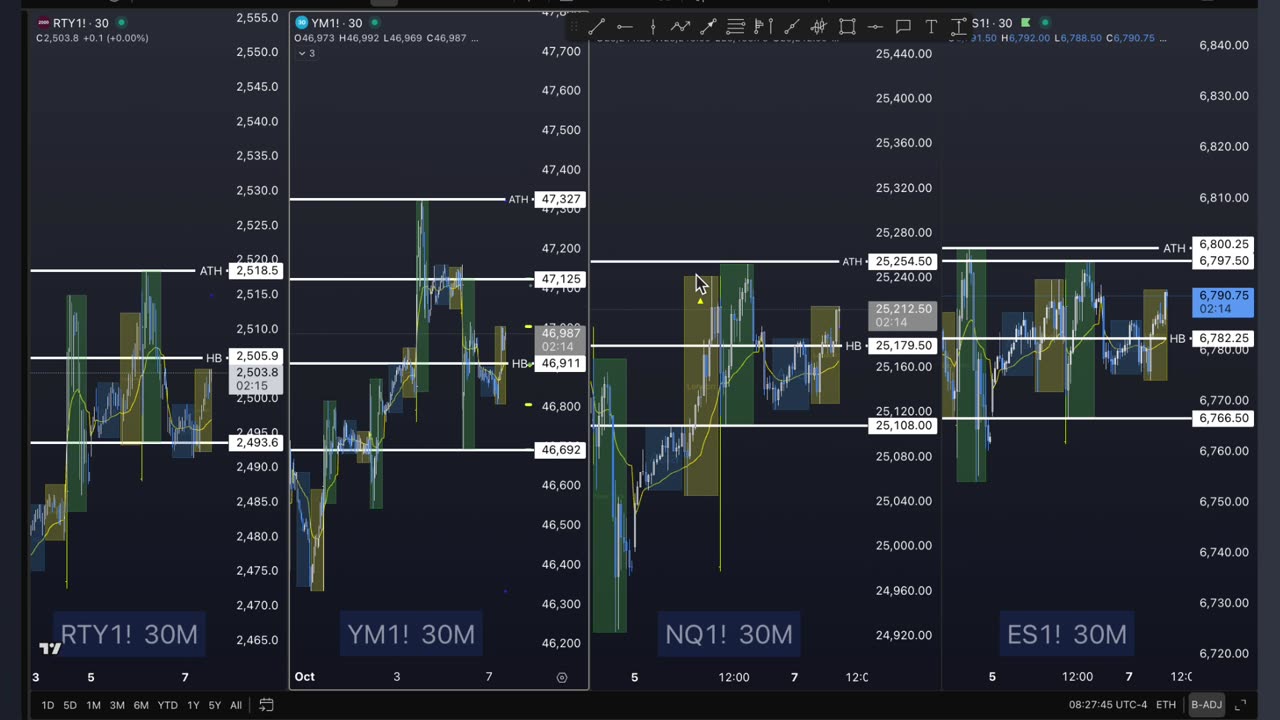The height and width of the screenshot is (720, 1280).
Task: Set date range to 6M
Action: click(x=141, y=705)
